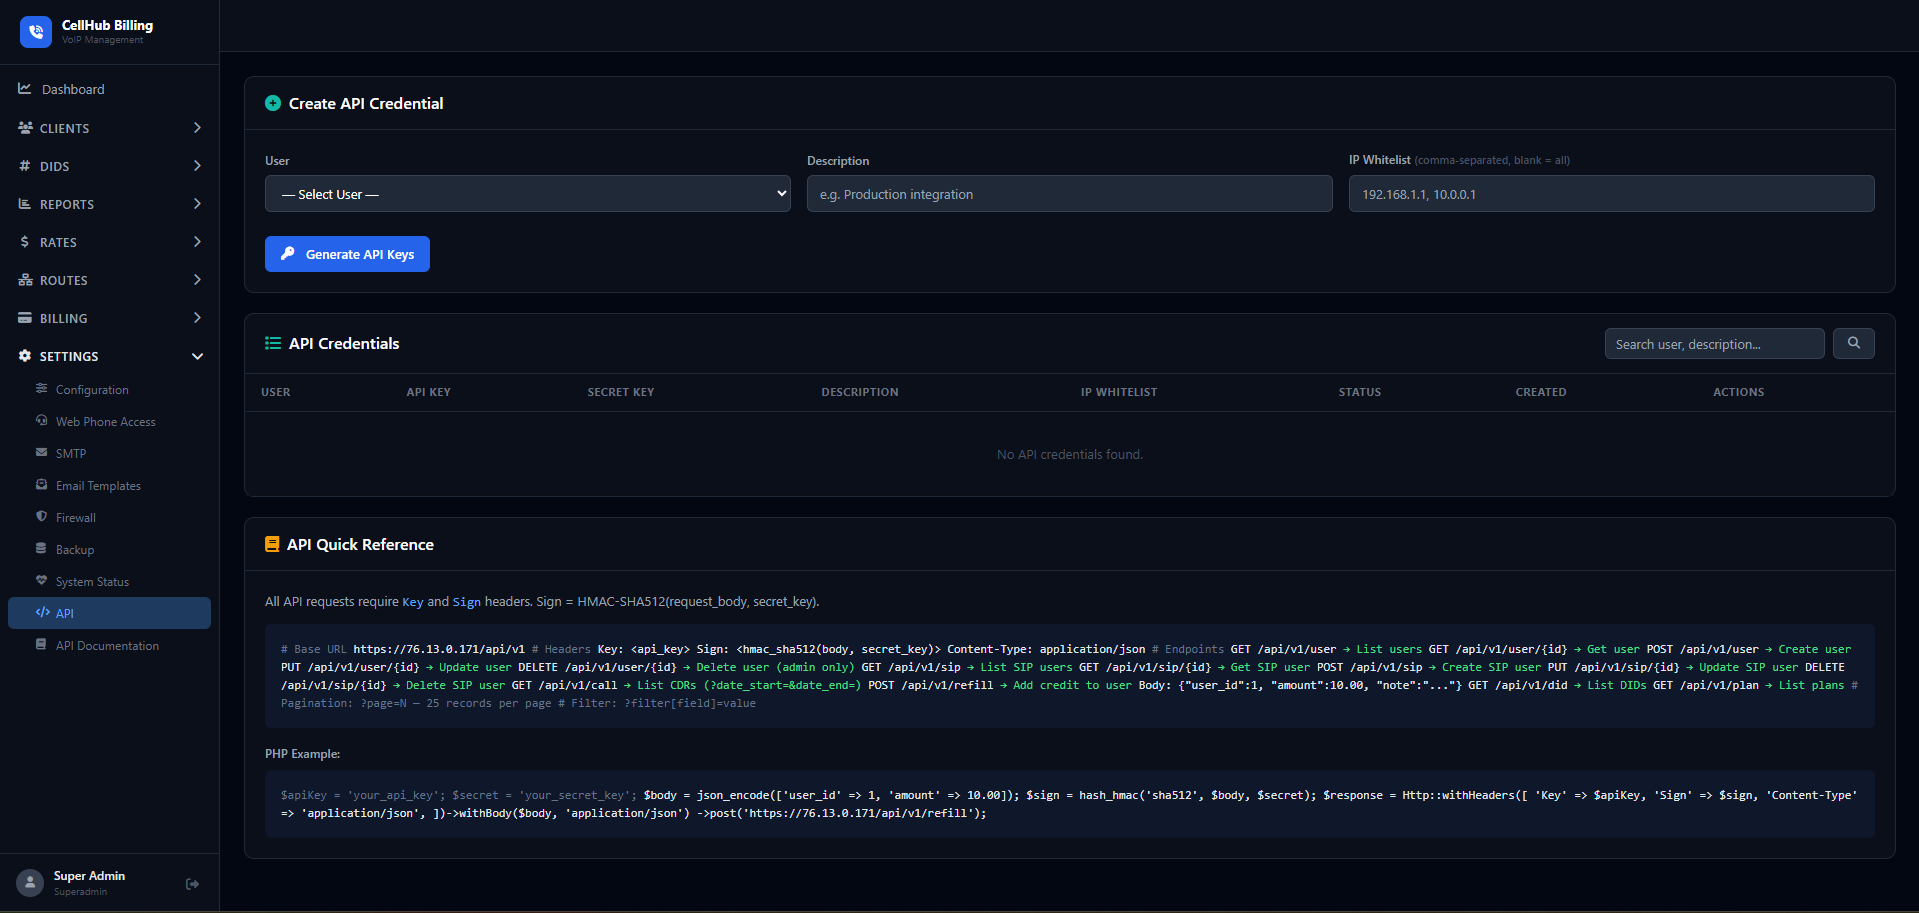
Task: Click the logout icon beside Super Admin
Action: pos(192,884)
